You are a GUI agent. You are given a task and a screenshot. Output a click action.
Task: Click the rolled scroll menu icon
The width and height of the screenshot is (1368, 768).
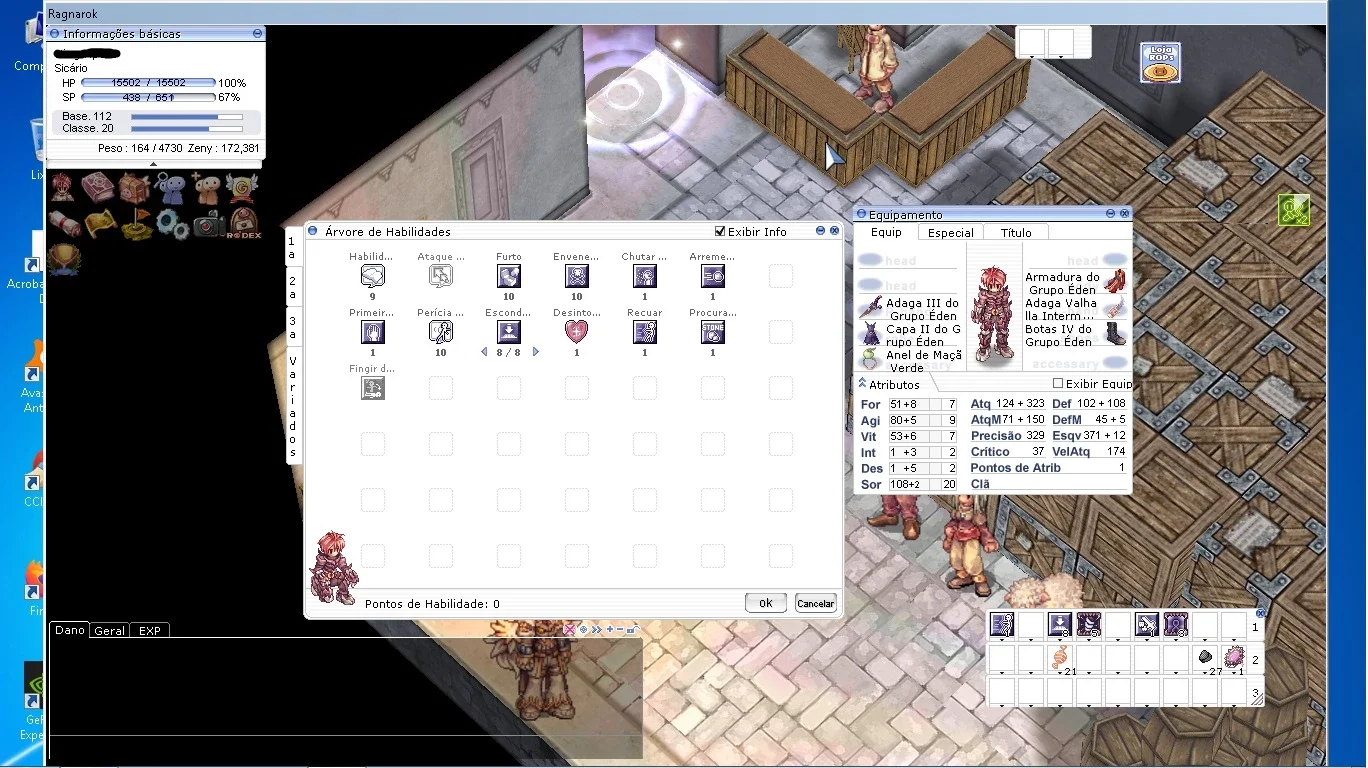(x=63, y=222)
